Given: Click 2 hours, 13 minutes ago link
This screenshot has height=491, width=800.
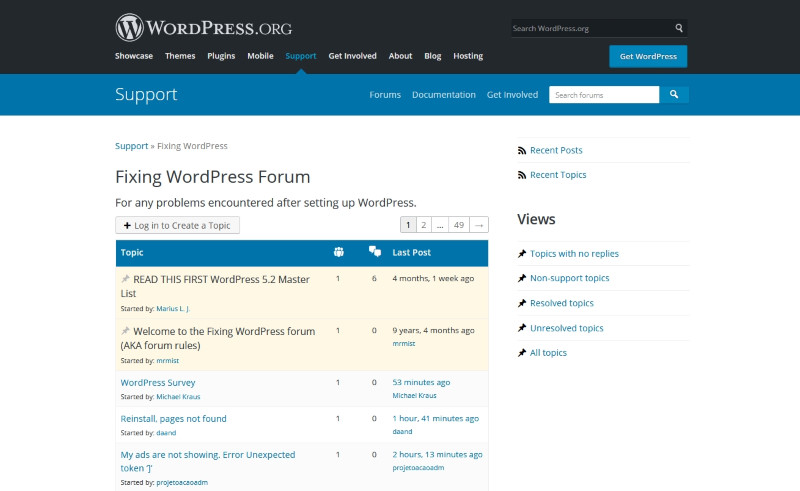Looking at the screenshot, I should click(x=437, y=454).
